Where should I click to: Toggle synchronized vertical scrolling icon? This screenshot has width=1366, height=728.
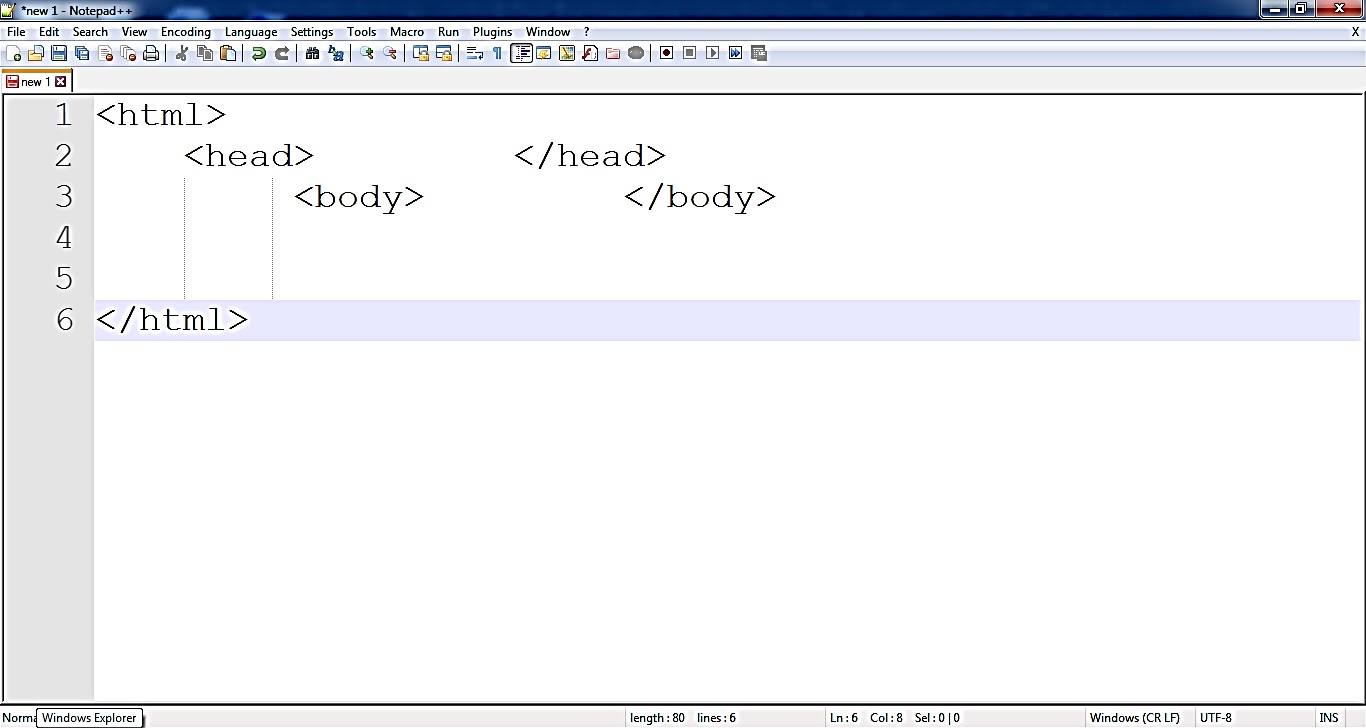[421, 53]
